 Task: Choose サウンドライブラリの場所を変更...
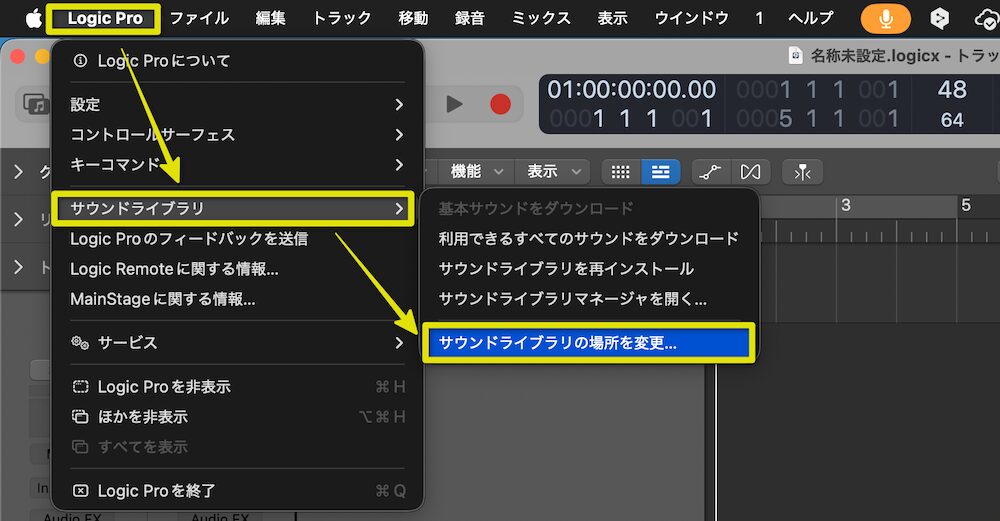pyautogui.click(x=589, y=343)
